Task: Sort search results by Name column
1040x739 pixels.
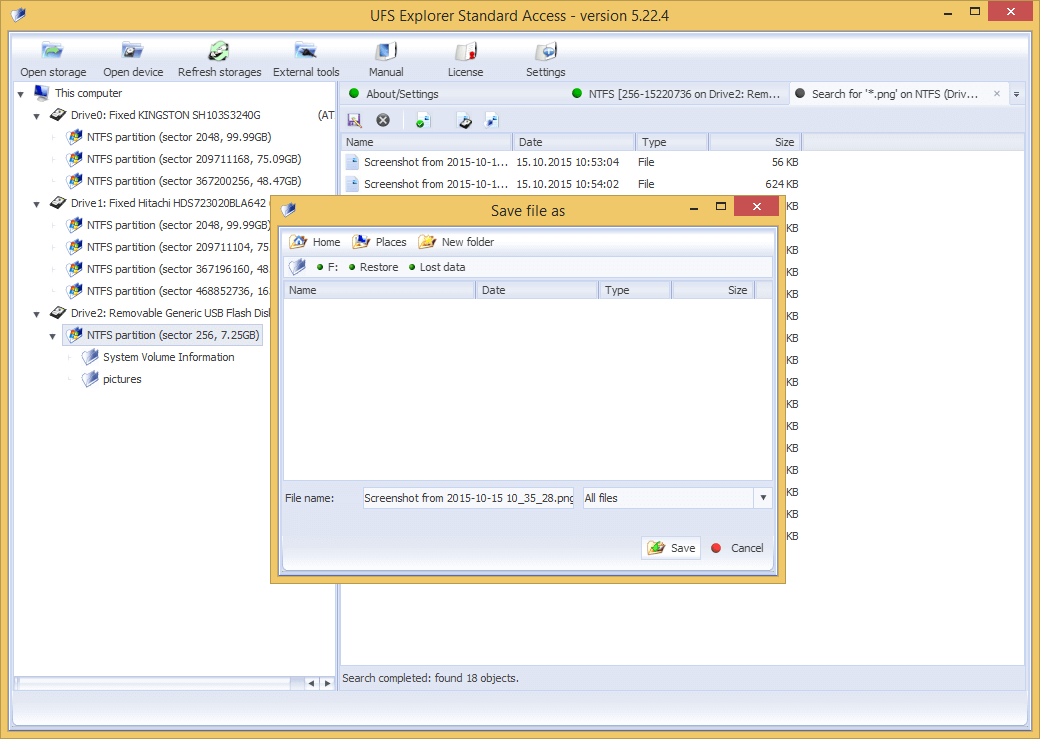Action: pos(426,142)
